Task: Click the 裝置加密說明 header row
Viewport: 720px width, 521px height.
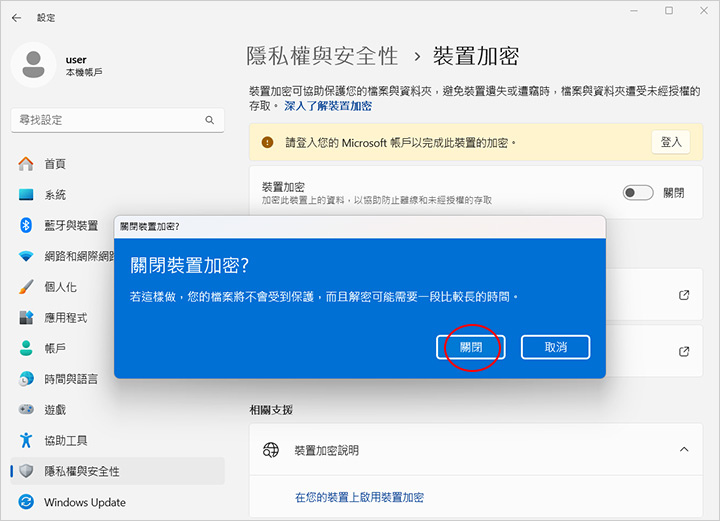Action: click(x=476, y=450)
